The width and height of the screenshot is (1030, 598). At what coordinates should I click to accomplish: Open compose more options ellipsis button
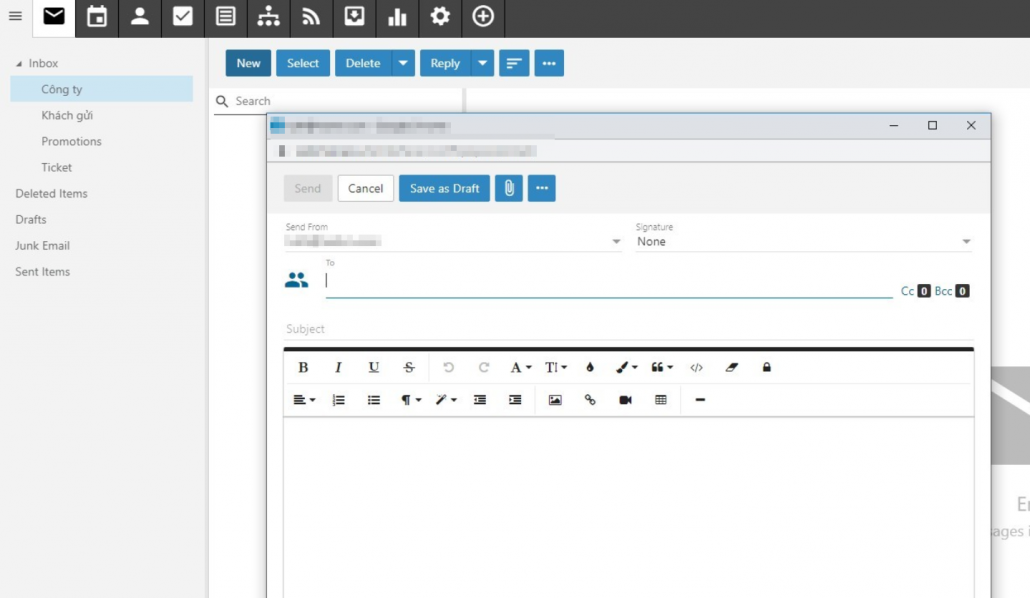[x=542, y=189]
